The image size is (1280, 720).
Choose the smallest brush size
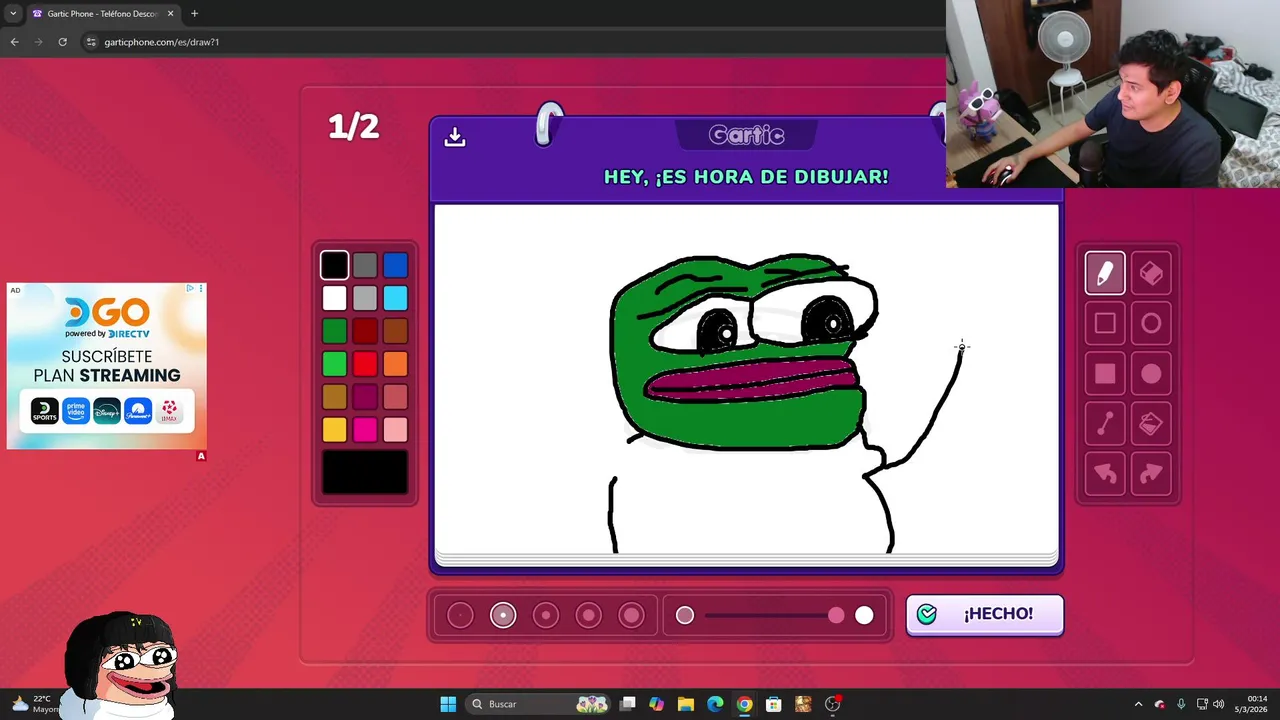[460, 615]
